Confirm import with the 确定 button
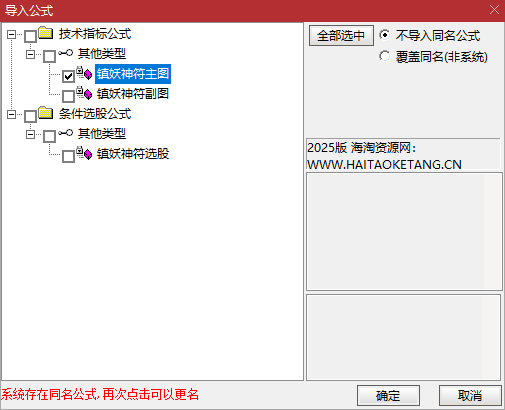 coord(388,396)
